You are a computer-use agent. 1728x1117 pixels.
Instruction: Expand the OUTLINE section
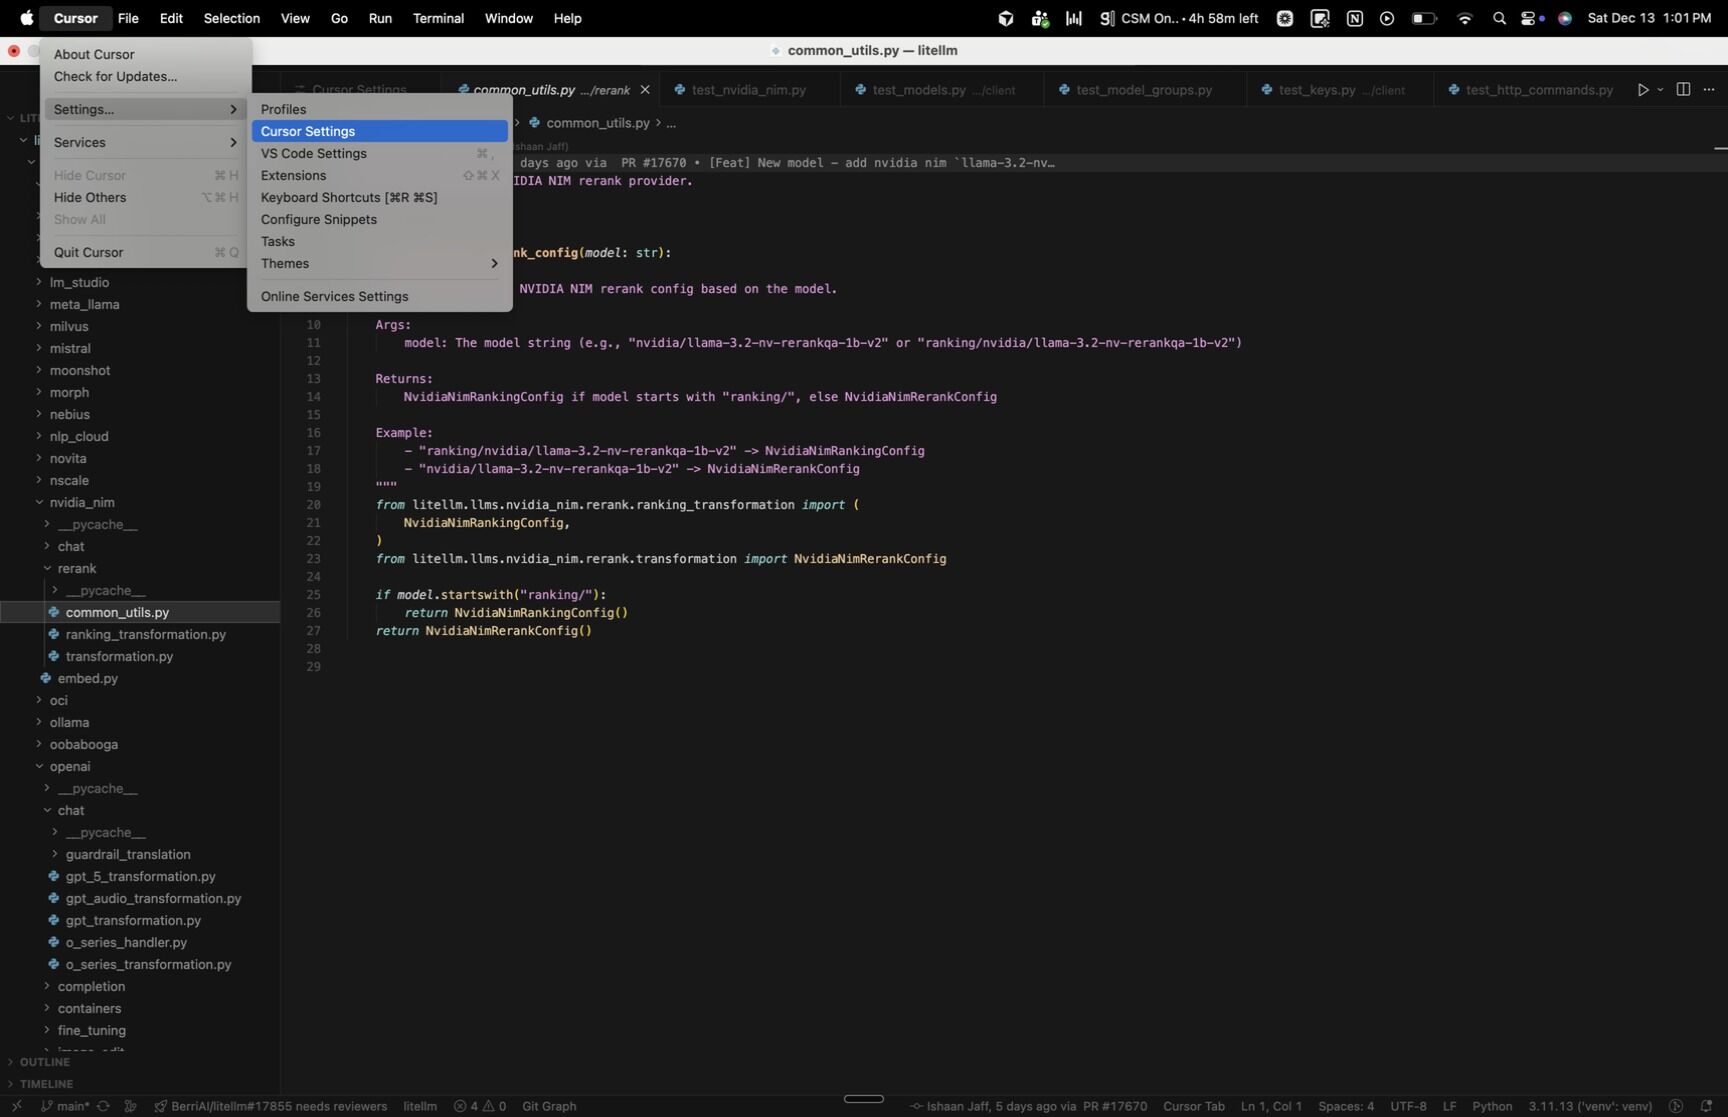(45, 1062)
